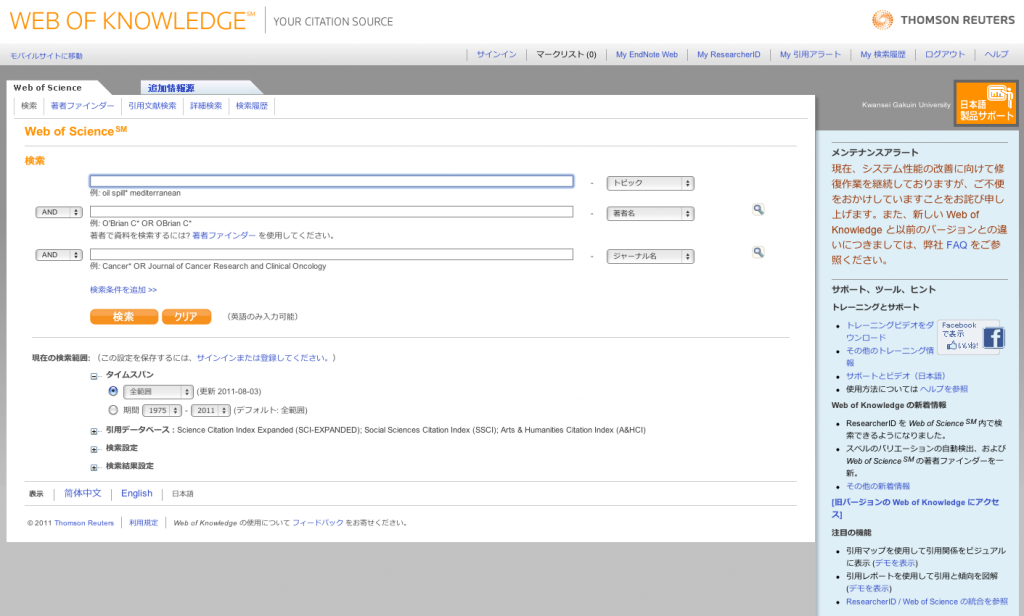Open その他の新着情報 link

tap(878, 487)
